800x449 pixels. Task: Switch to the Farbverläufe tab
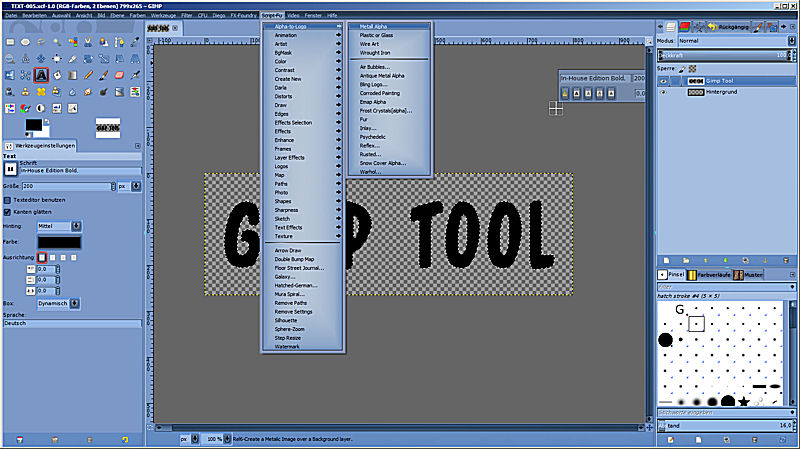pyautogui.click(x=708, y=275)
